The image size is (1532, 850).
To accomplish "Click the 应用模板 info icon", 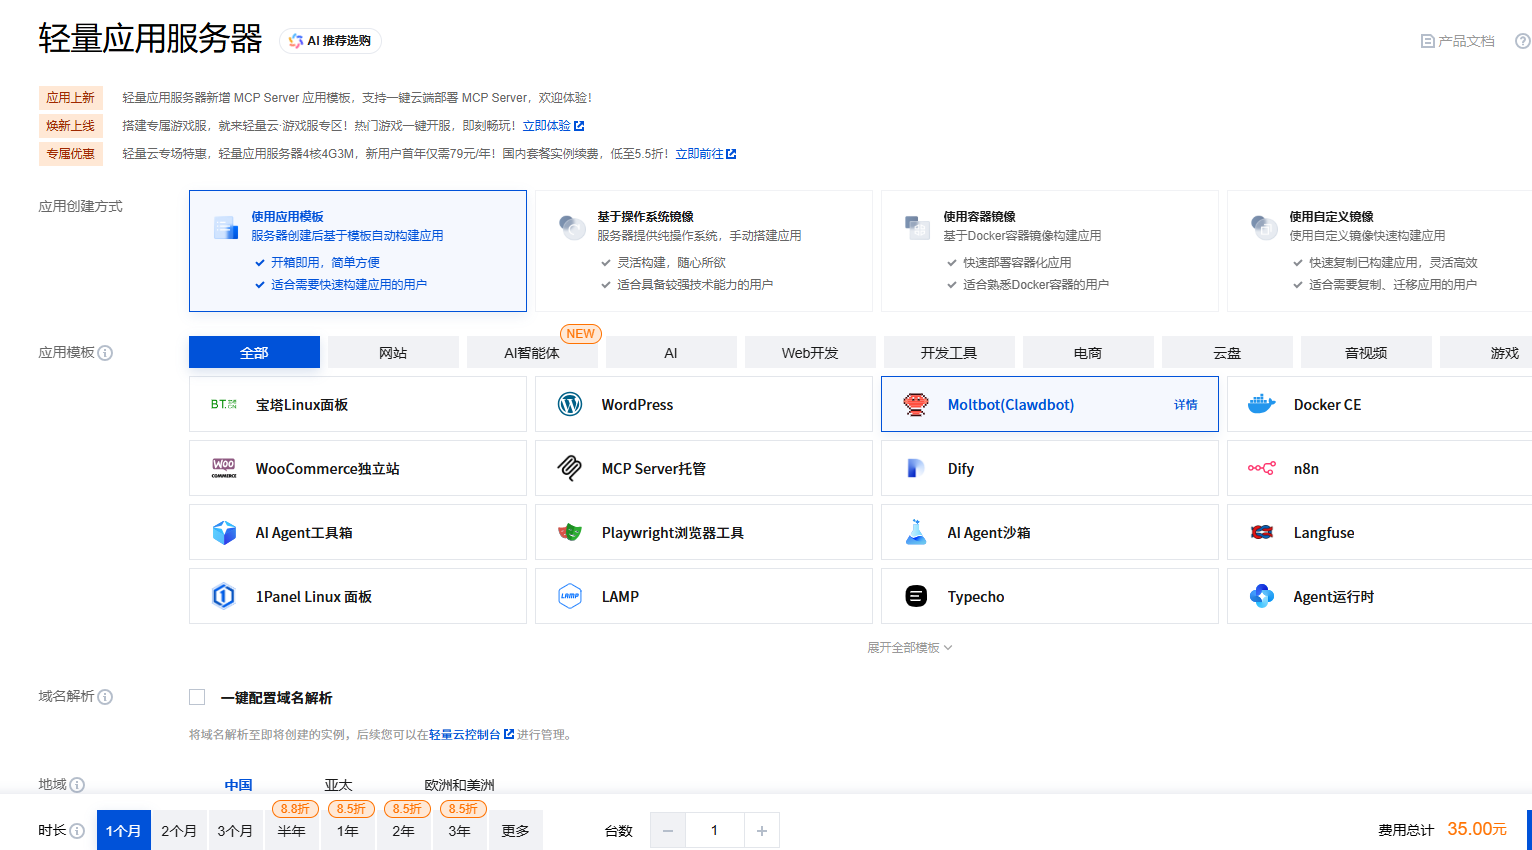I will 105,353.
